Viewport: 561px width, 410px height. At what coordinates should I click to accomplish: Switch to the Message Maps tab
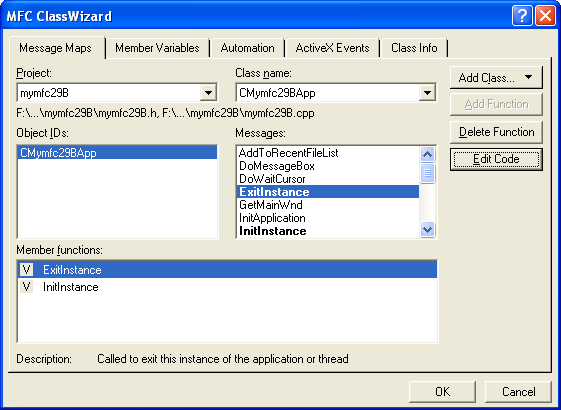(x=55, y=48)
